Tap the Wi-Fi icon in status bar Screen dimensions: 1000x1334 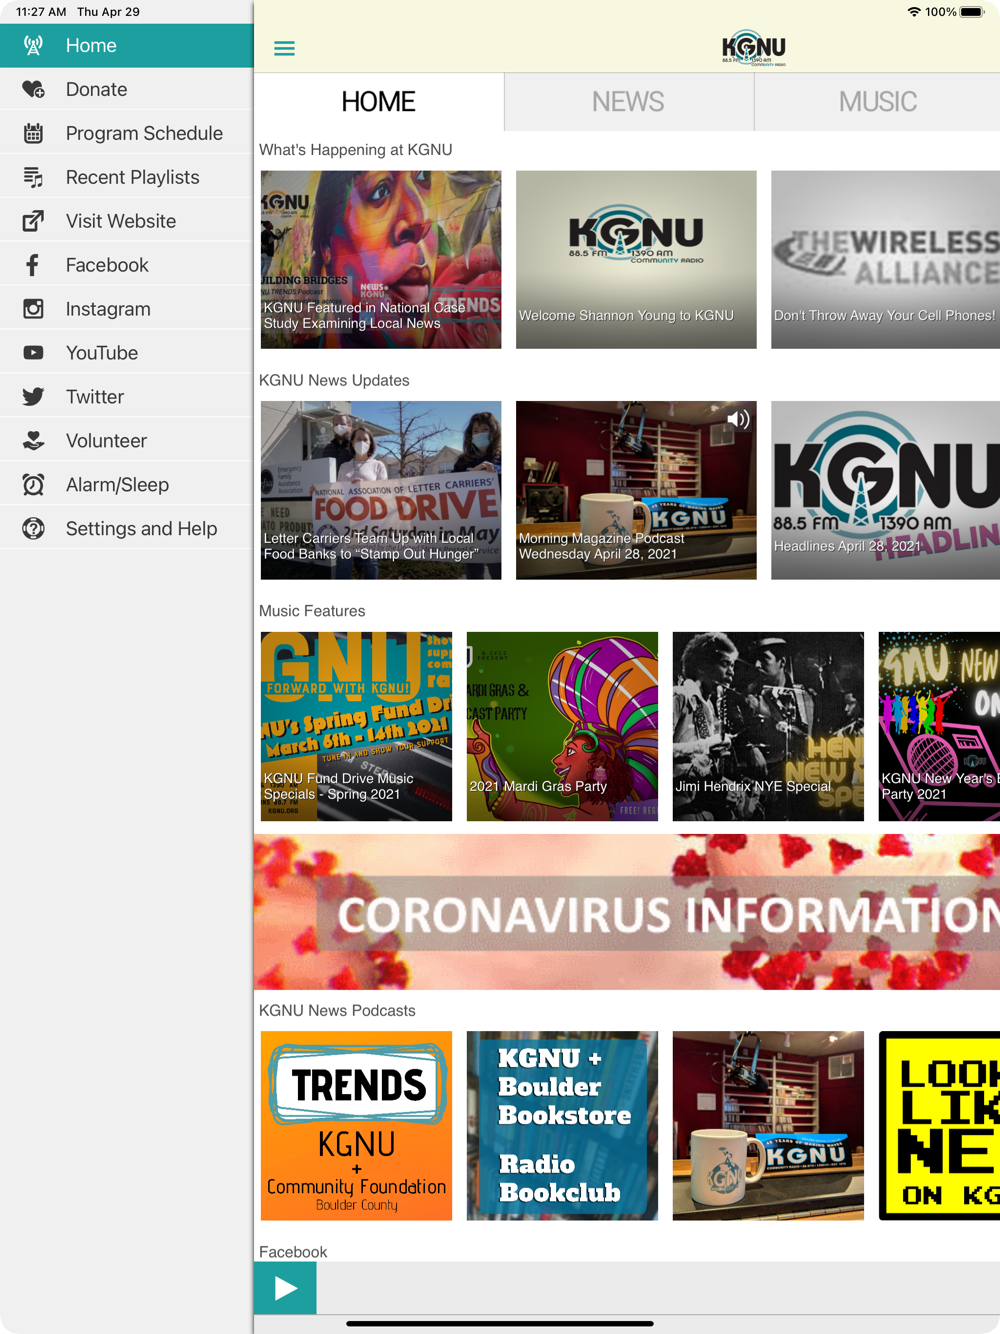914,12
